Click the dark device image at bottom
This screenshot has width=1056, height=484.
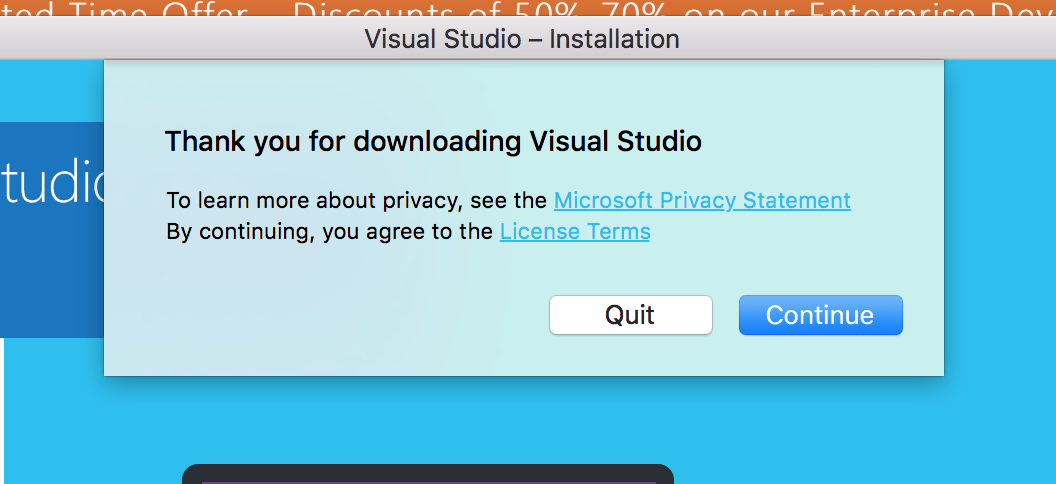pos(428,474)
